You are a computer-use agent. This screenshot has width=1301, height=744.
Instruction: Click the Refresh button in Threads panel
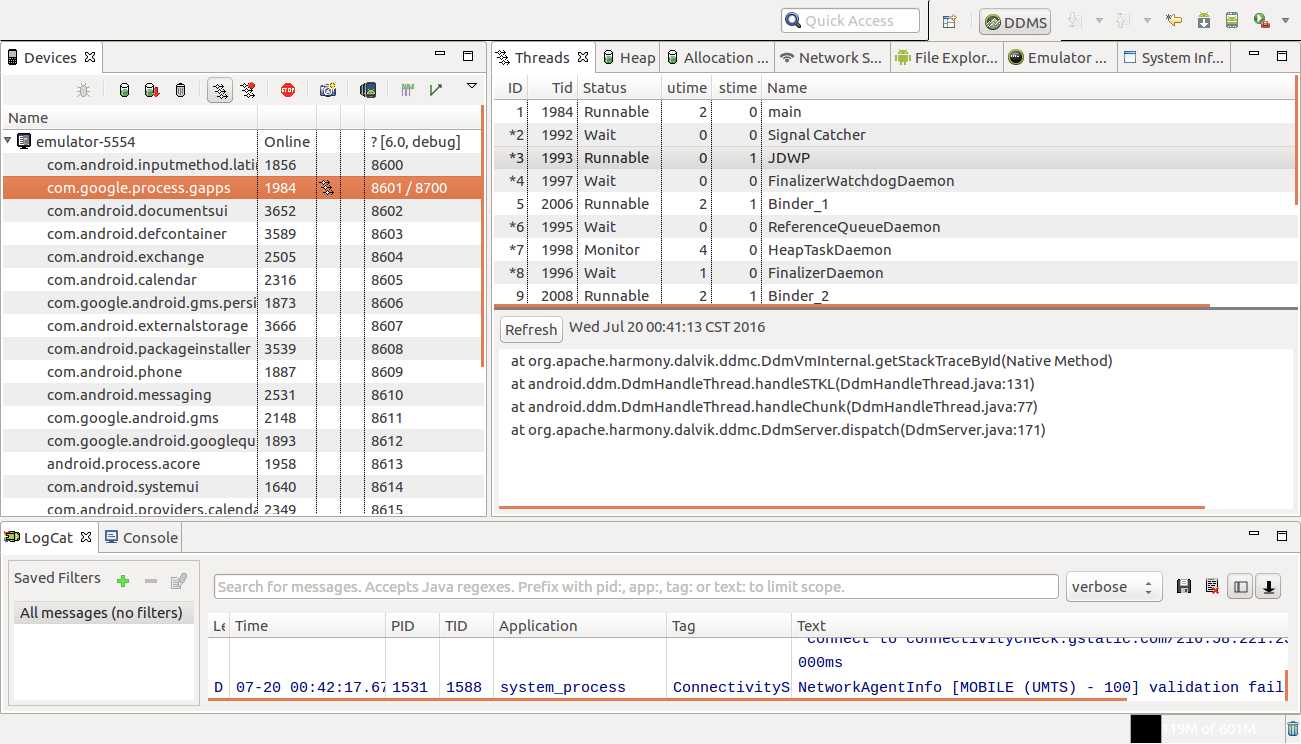pos(531,330)
